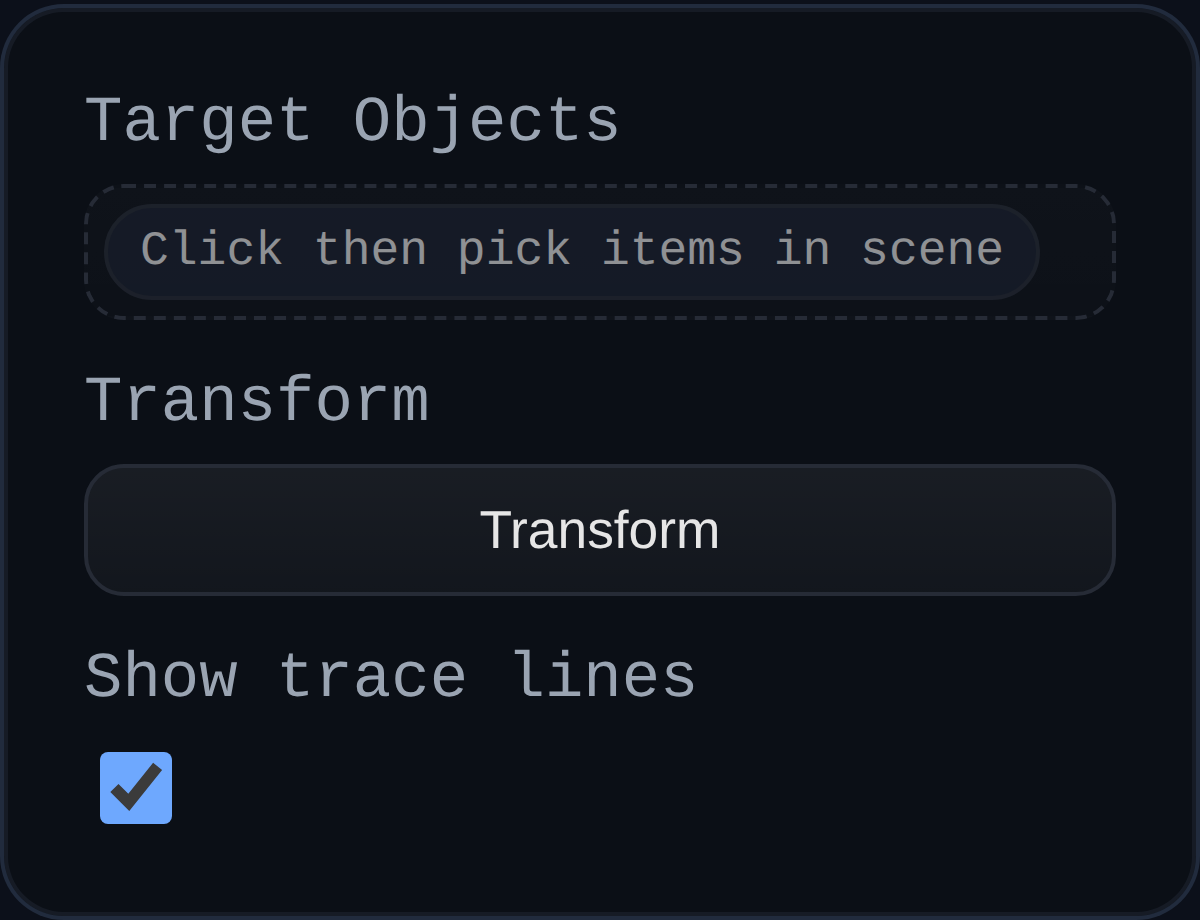
Task: Click the Show trace lines label
Action: (389, 676)
